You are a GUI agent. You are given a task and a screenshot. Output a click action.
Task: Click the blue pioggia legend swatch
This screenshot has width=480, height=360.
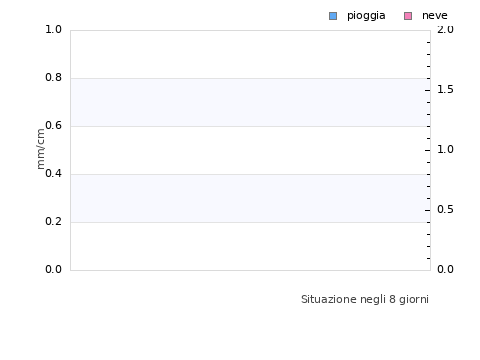pyautogui.click(x=333, y=16)
